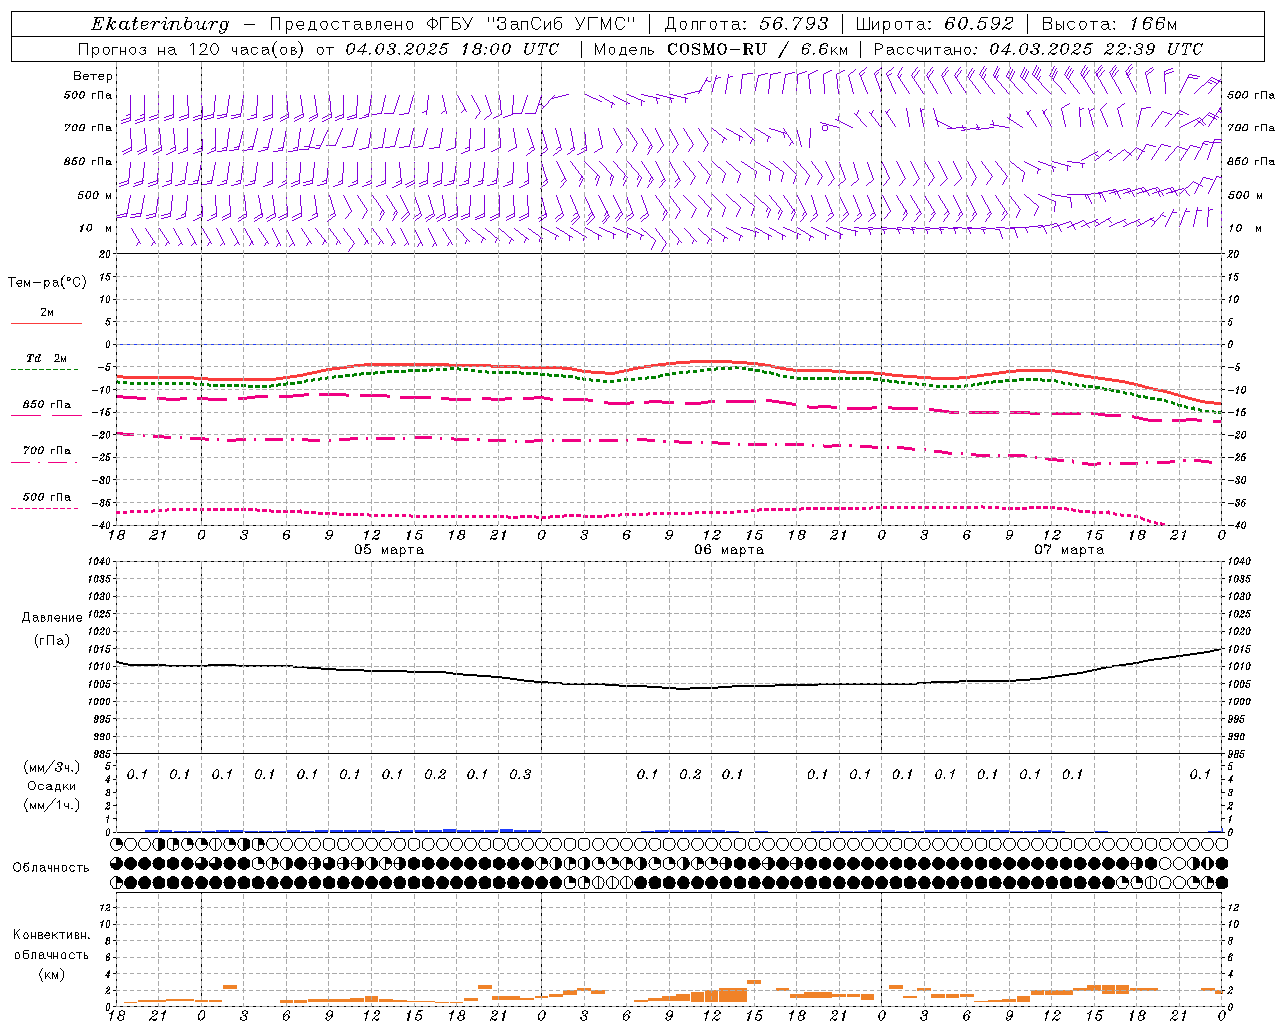
Task: Click the 'Модель COSMO-RU / 6.6км' text
Action: pyautogui.click(x=721, y=49)
